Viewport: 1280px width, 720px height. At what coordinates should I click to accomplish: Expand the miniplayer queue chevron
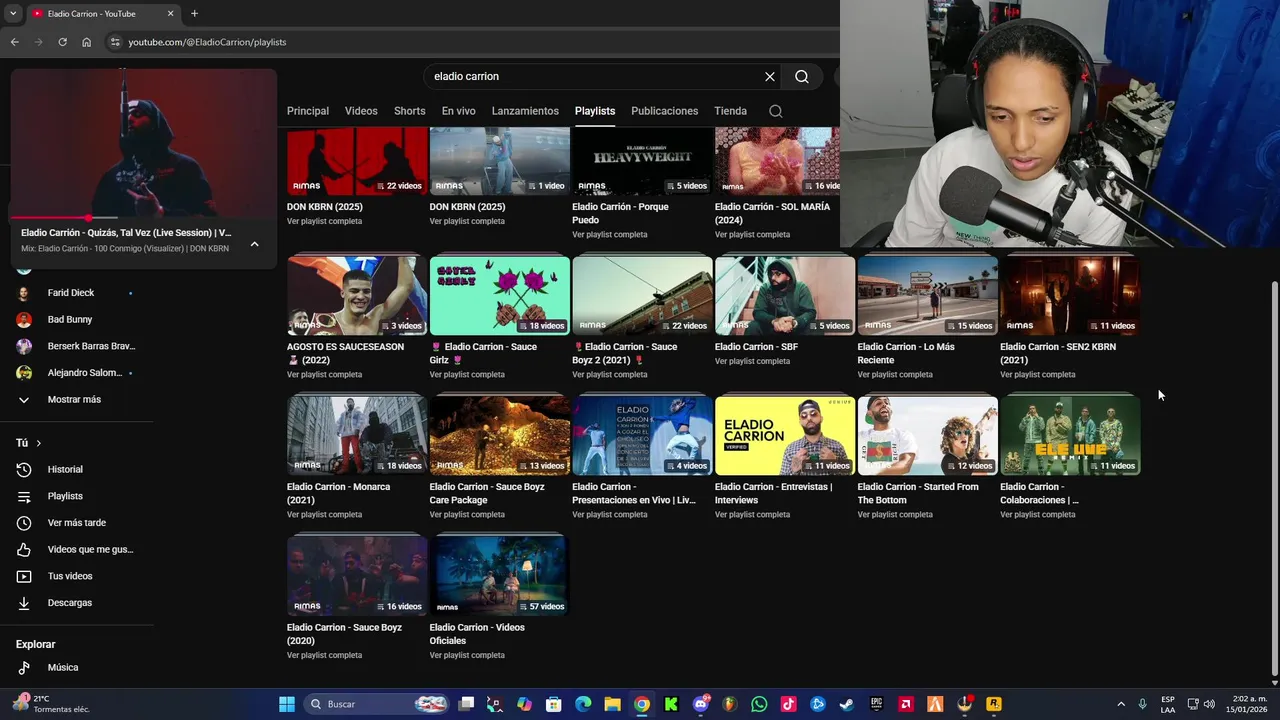click(254, 244)
